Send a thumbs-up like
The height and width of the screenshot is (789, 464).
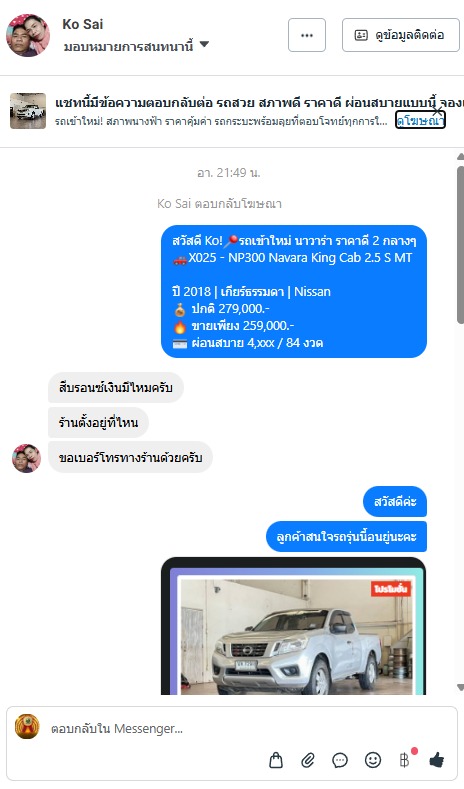[x=437, y=760]
